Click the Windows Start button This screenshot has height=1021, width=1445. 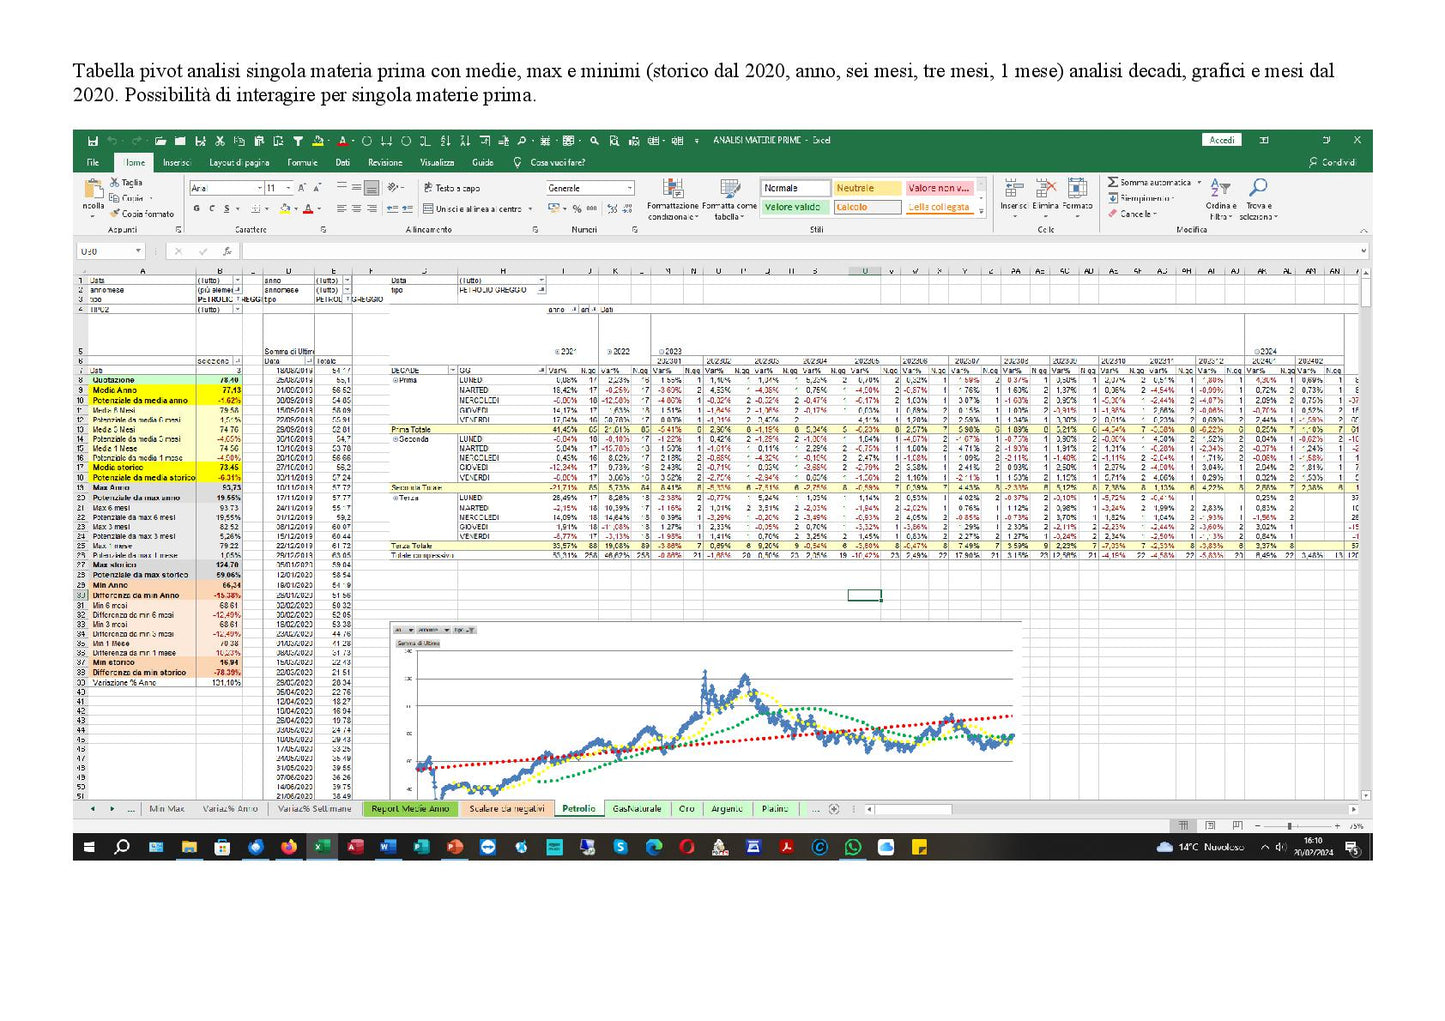[x=89, y=847]
